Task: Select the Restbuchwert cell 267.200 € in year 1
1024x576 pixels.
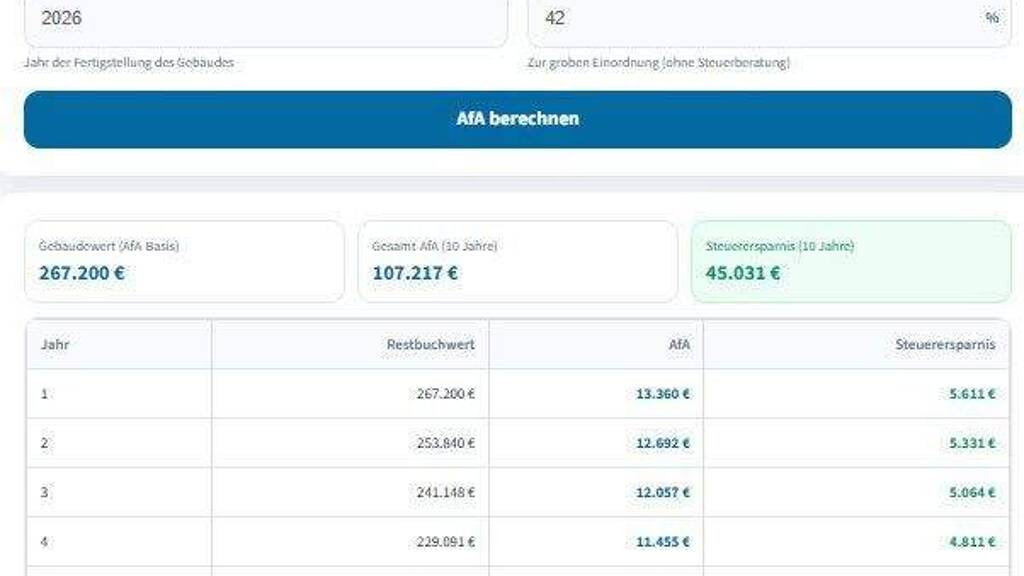Action: coord(445,394)
